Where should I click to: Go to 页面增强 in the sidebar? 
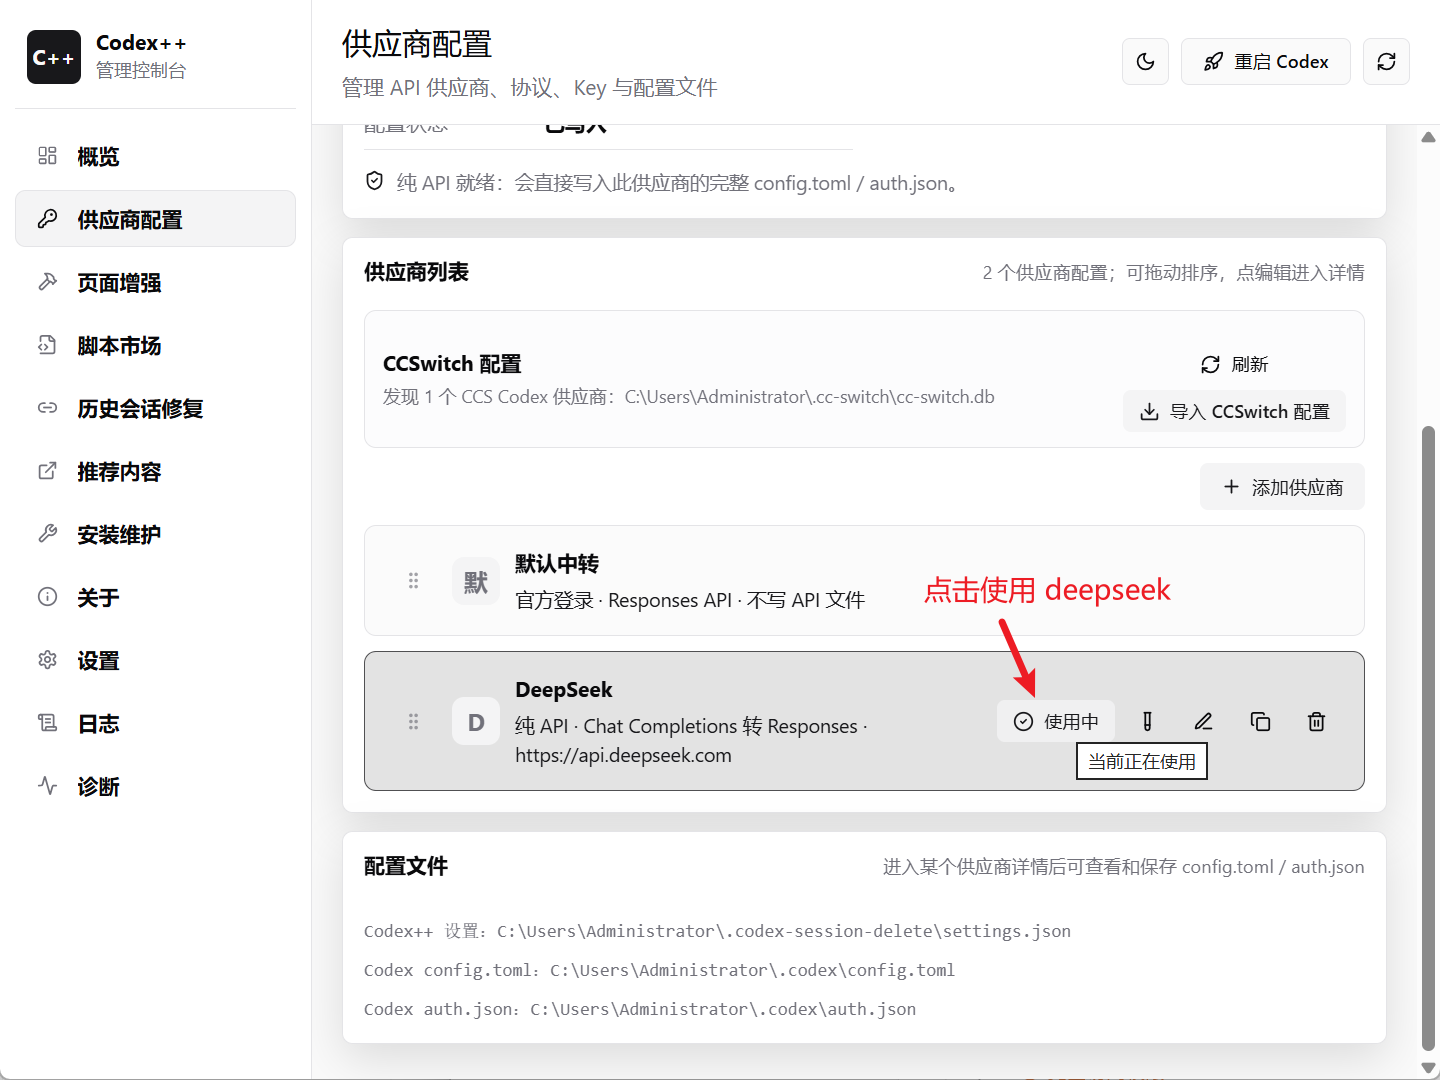click(x=156, y=282)
